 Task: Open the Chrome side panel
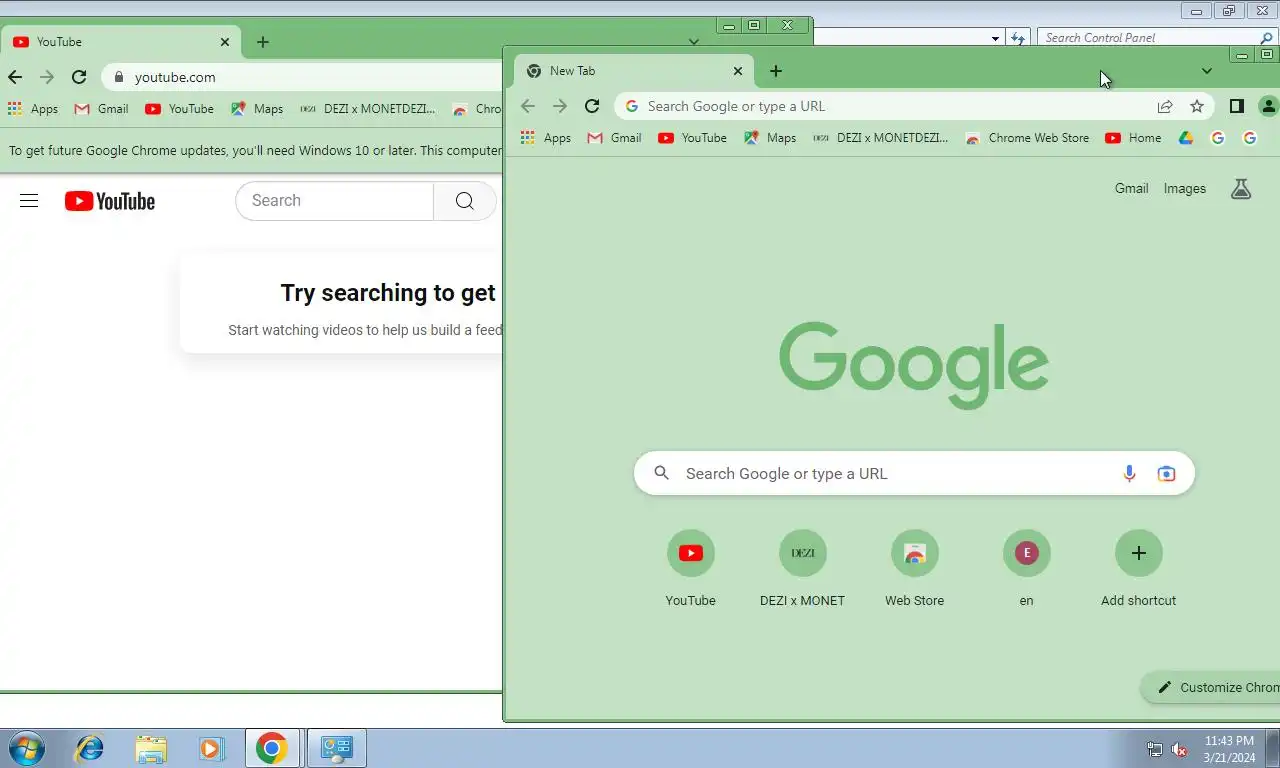1236,106
